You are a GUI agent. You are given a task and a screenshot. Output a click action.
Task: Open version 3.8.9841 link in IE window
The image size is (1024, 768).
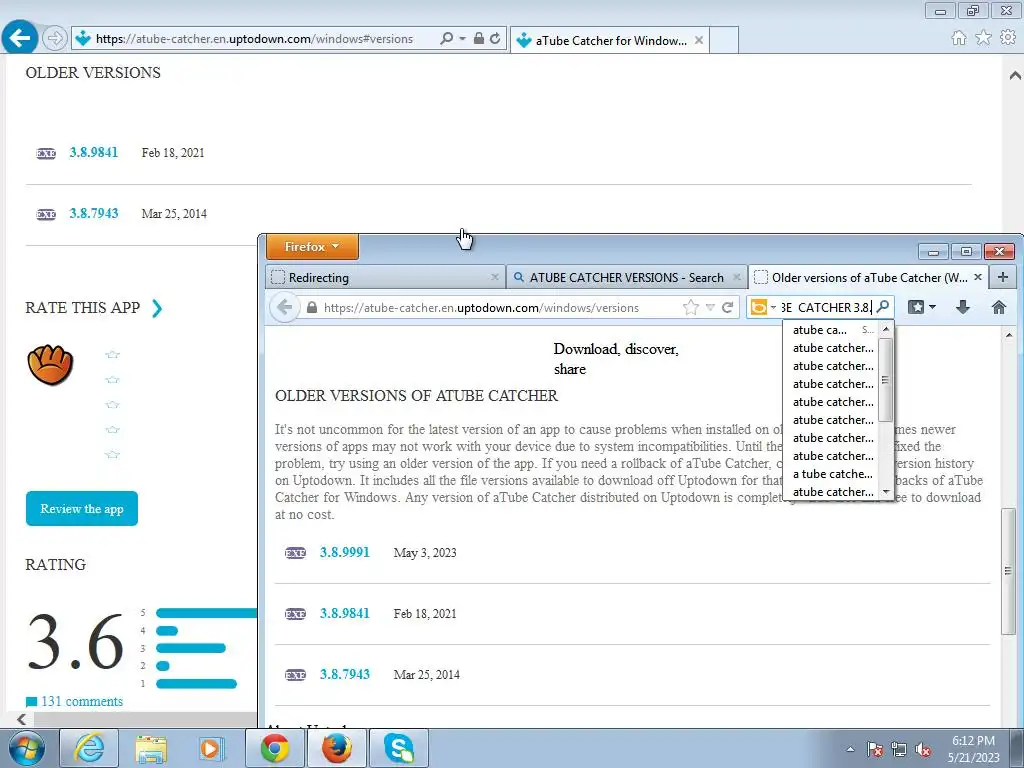point(93,152)
